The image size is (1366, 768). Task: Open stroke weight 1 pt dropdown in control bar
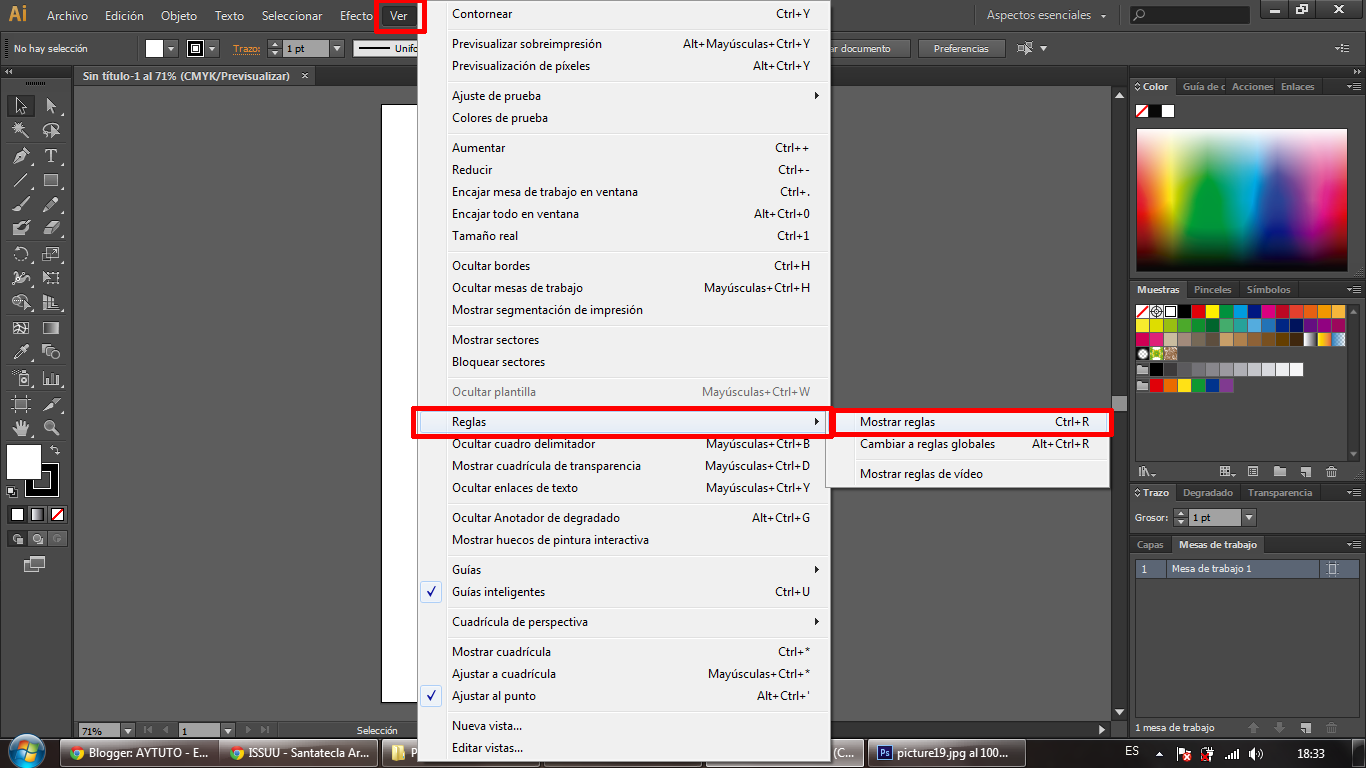pyautogui.click(x=336, y=48)
